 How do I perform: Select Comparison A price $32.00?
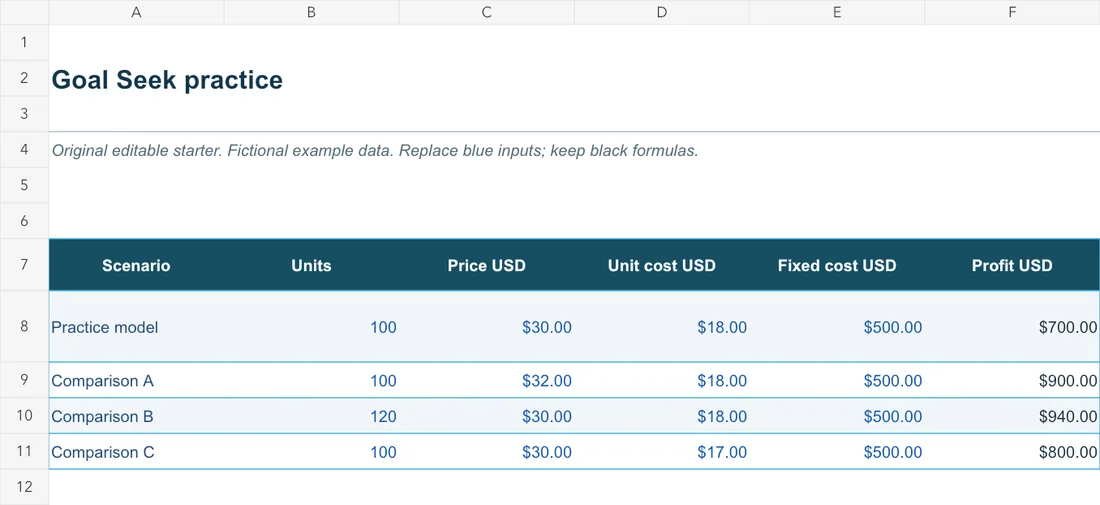point(487,381)
